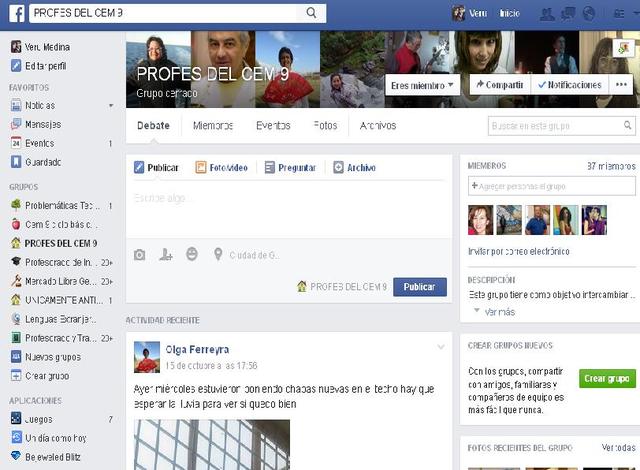Click the Compartir button
Image resolution: width=640 pixels, height=470 pixels.
point(500,84)
